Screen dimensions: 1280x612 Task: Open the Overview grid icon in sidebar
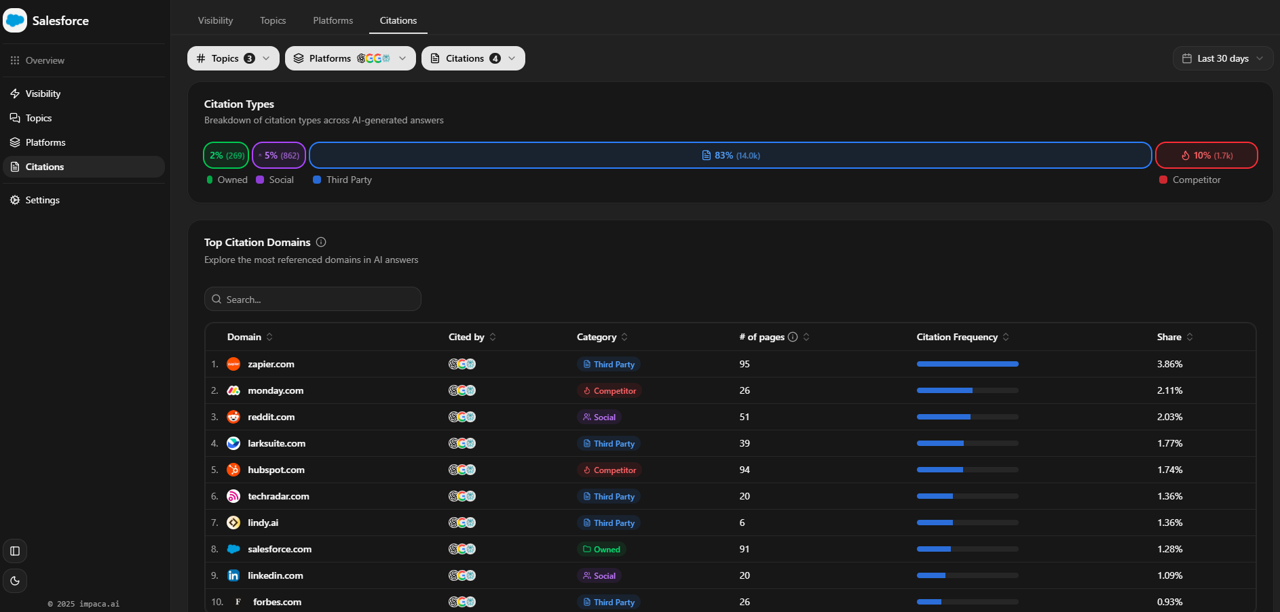click(x=14, y=60)
